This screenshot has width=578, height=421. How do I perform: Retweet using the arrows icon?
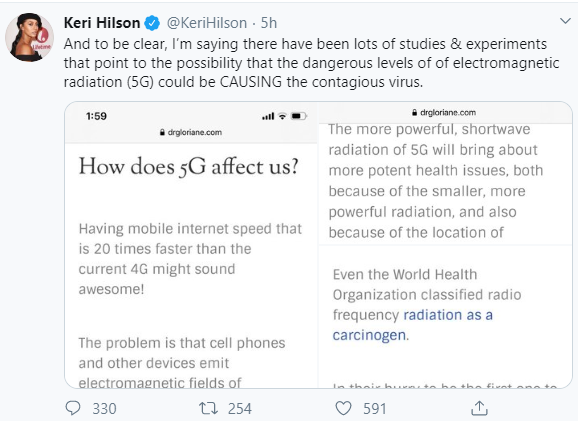tap(208, 408)
